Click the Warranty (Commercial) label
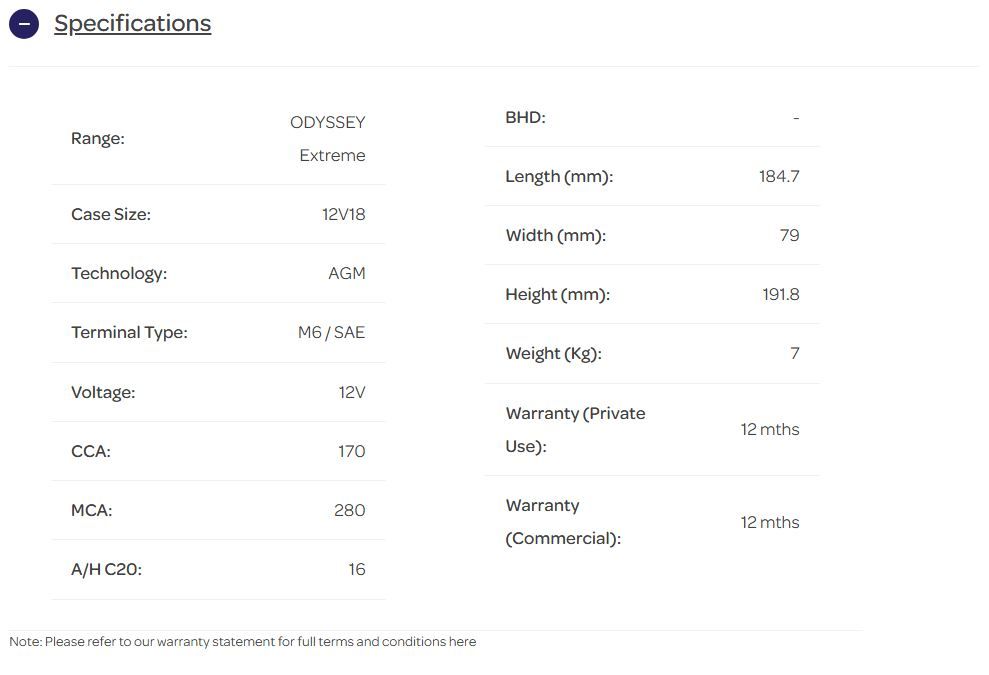This screenshot has height=675, width=989. click(x=563, y=522)
